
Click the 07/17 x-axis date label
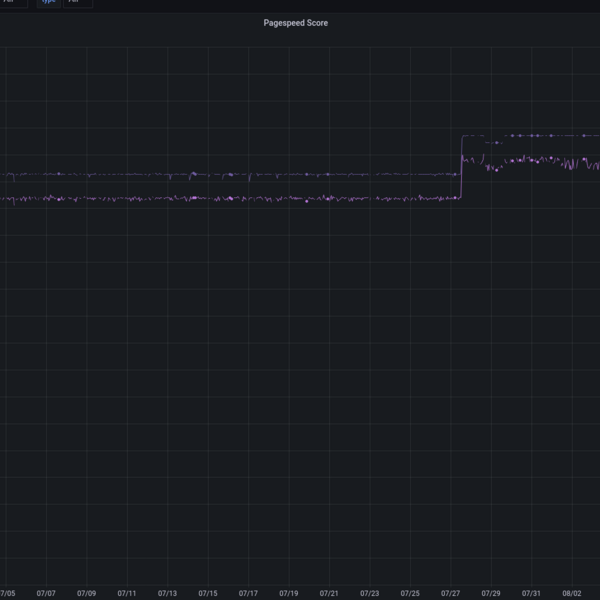(x=248, y=593)
